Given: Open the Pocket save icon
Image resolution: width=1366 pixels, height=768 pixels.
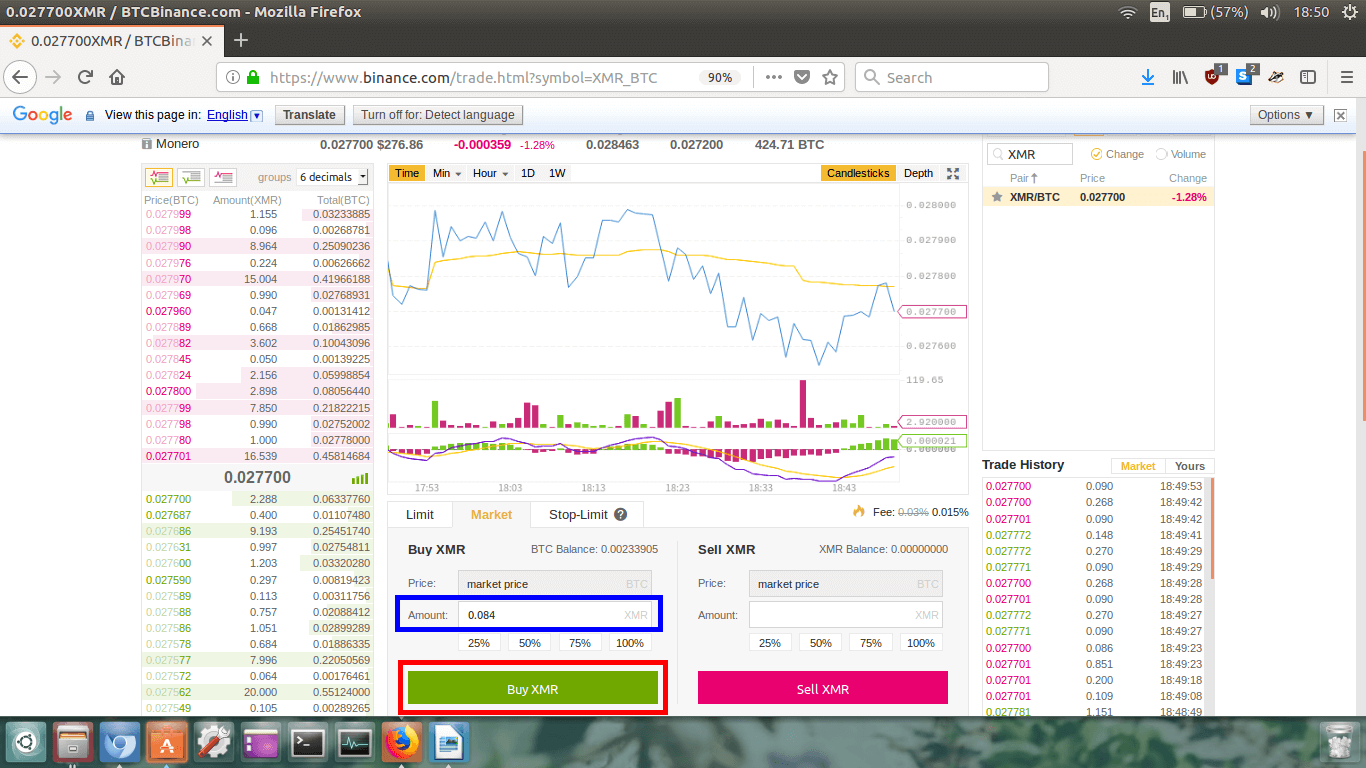Looking at the screenshot, I should (801, 77).
